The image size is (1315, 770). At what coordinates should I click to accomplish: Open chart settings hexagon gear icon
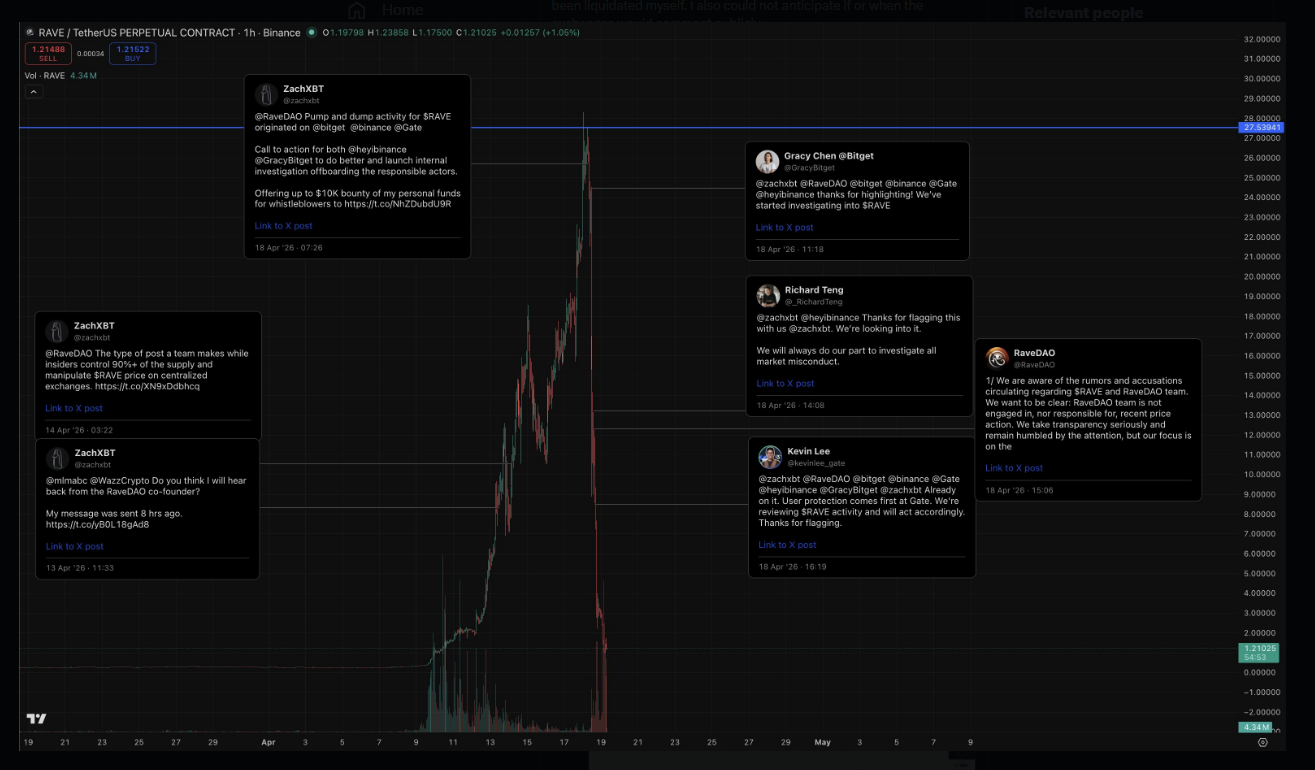[x=1262, y=742]
